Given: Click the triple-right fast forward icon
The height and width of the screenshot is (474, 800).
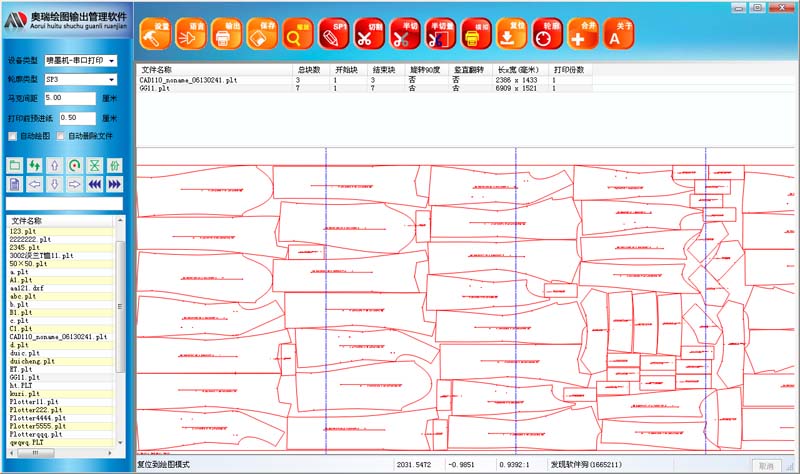Looking at the screenshot, I should point(114,184).
